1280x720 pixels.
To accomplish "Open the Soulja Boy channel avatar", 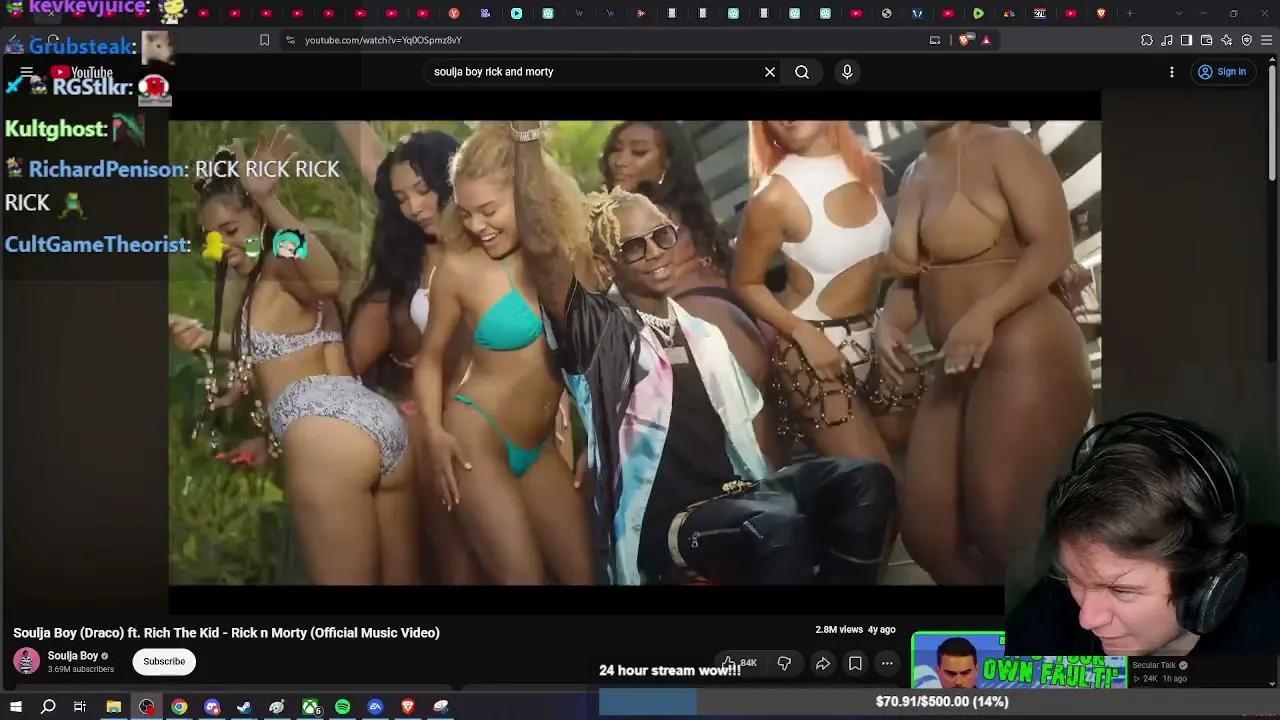I will tap(27, 661).
